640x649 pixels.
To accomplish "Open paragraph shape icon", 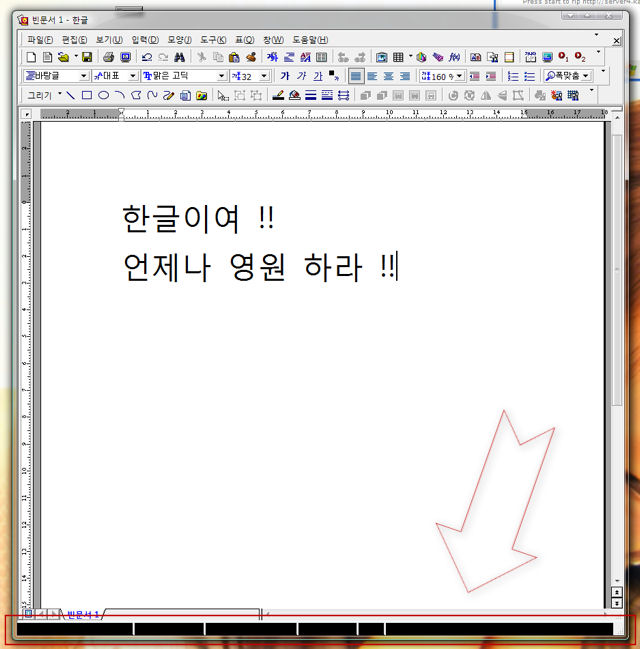I will (x=289, y=57).
